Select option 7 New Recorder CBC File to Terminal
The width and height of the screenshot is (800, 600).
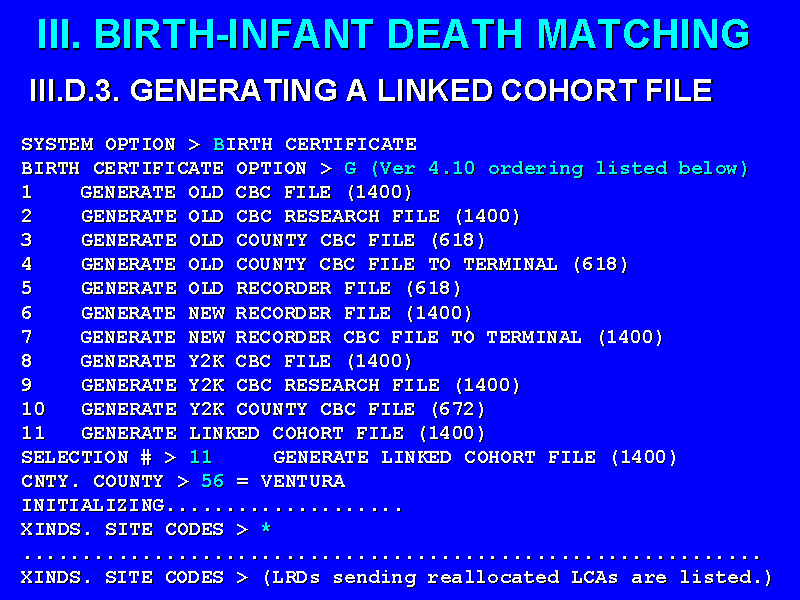pyautogui.click(x=372, y=337)
